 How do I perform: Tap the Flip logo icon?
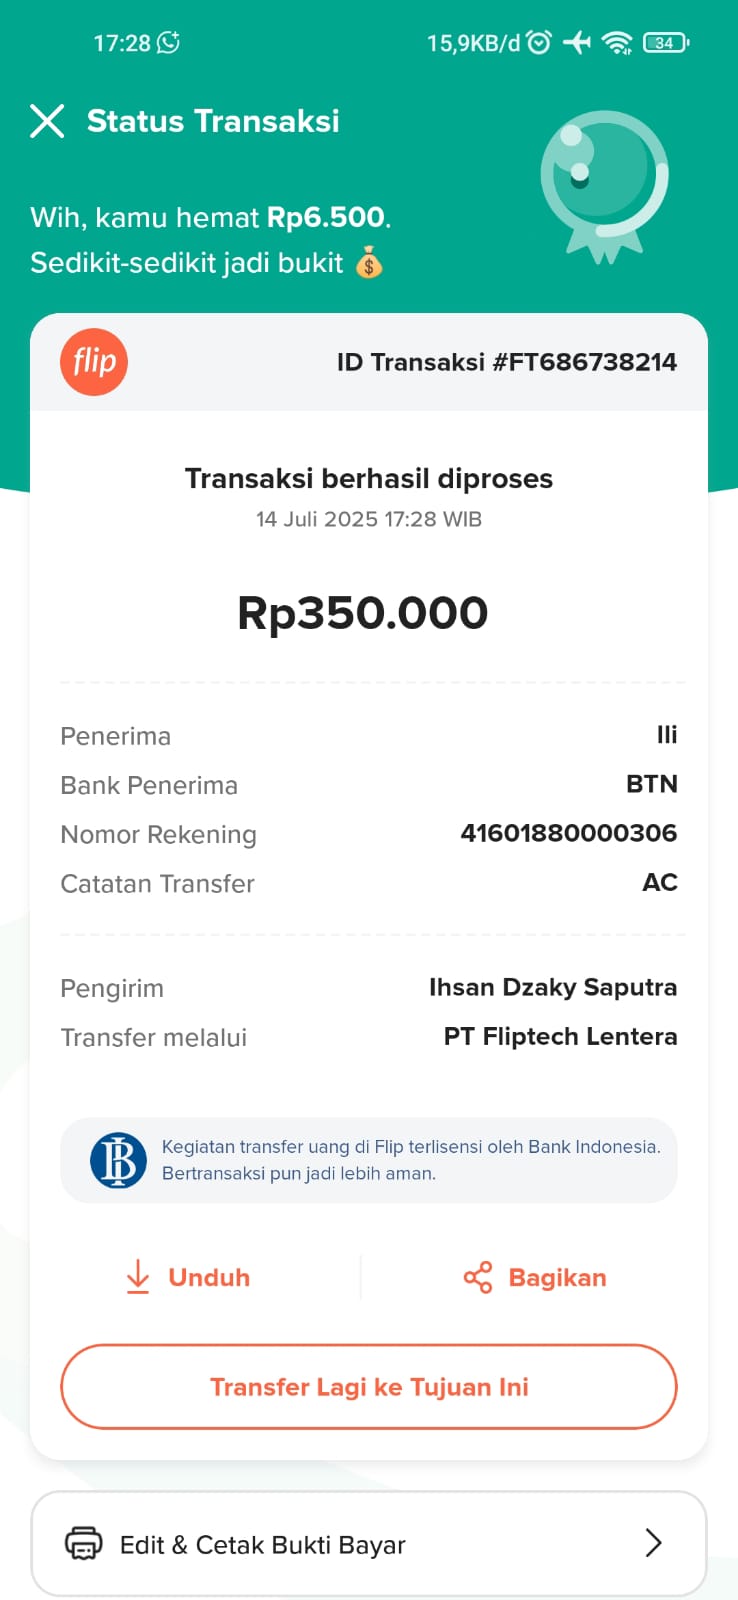[94, 362]
